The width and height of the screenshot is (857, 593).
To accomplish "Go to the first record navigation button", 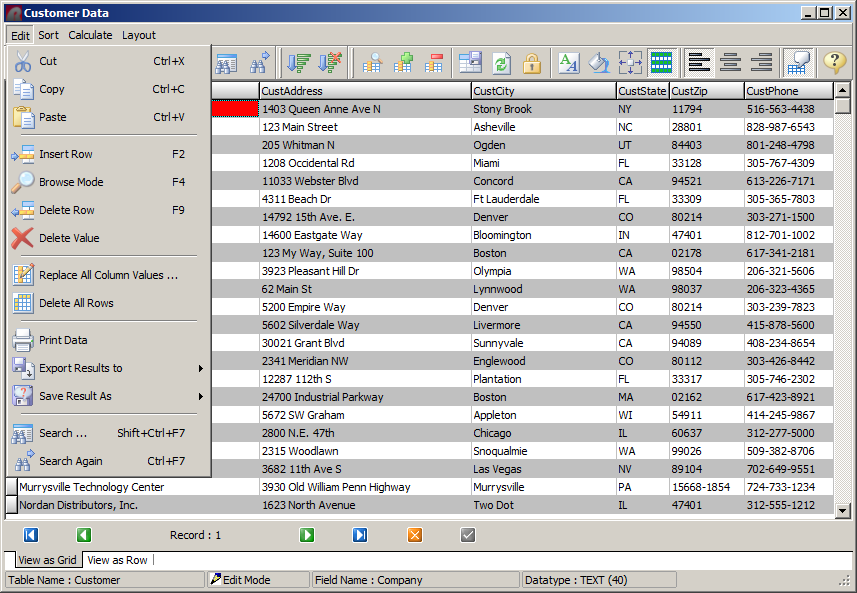I will (30, 535).
